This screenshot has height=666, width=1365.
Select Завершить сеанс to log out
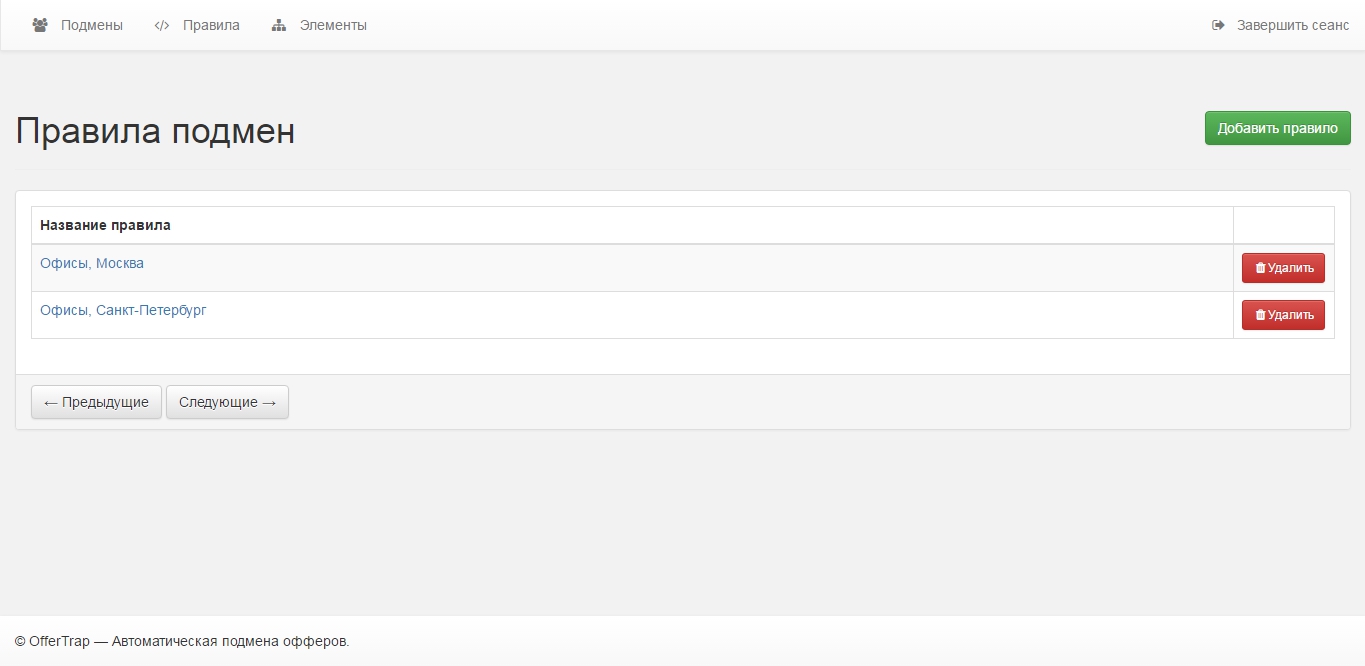[1292, 25]
